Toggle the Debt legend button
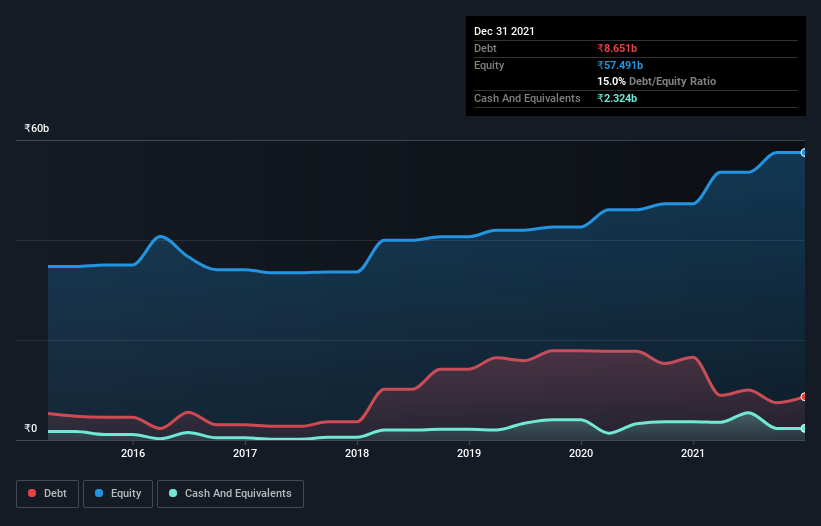 48,494
